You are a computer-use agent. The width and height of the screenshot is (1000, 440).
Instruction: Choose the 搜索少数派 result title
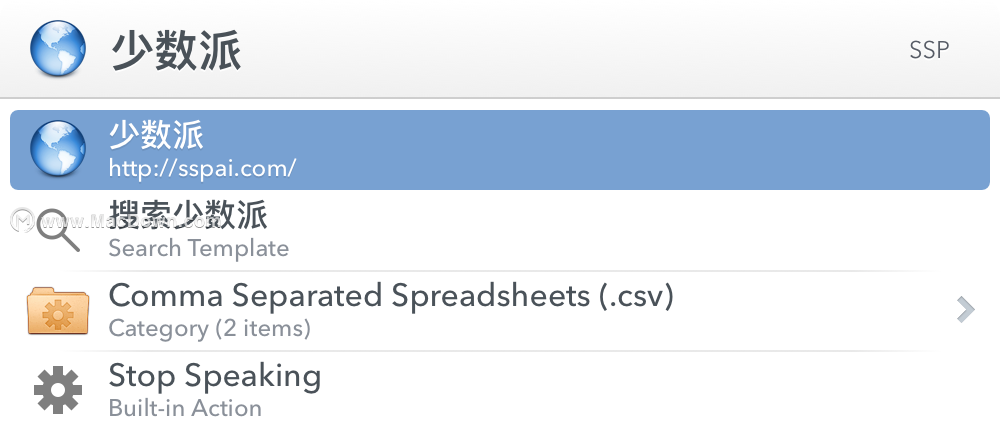tap(188, 215)
